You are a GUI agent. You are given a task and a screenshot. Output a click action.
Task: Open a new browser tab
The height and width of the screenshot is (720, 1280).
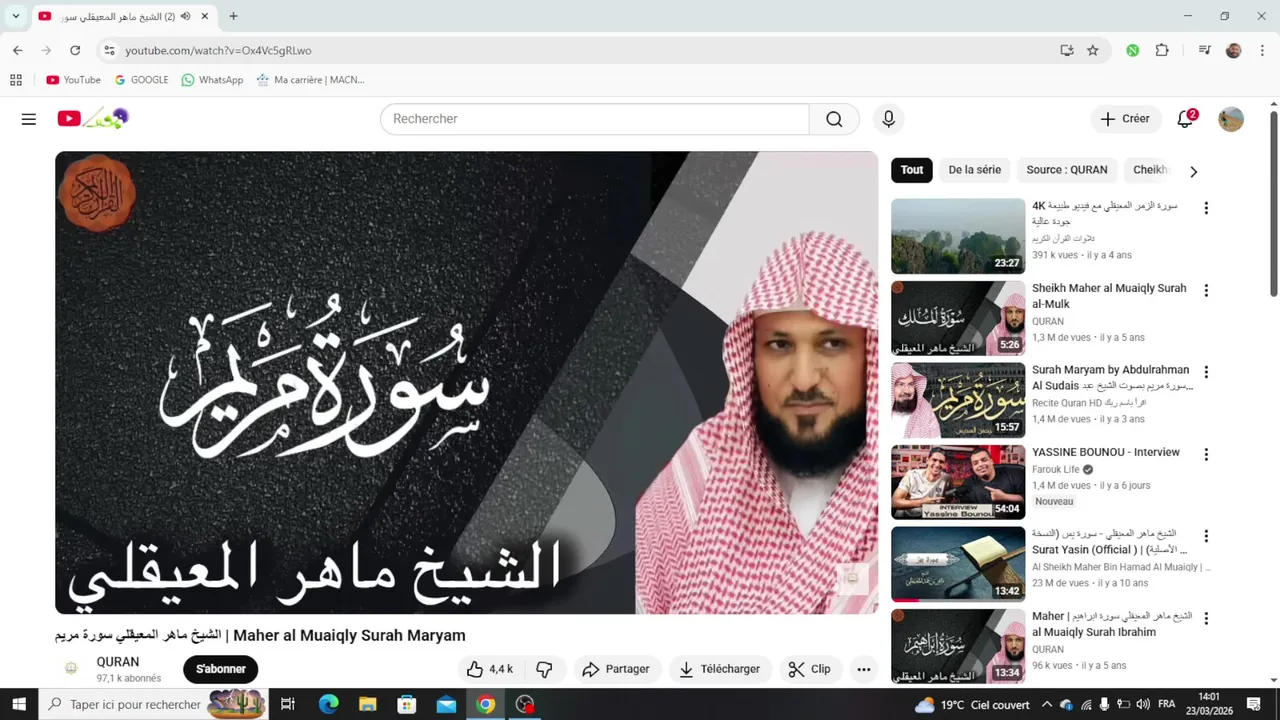pyautogui.click(x=233, y=16)
